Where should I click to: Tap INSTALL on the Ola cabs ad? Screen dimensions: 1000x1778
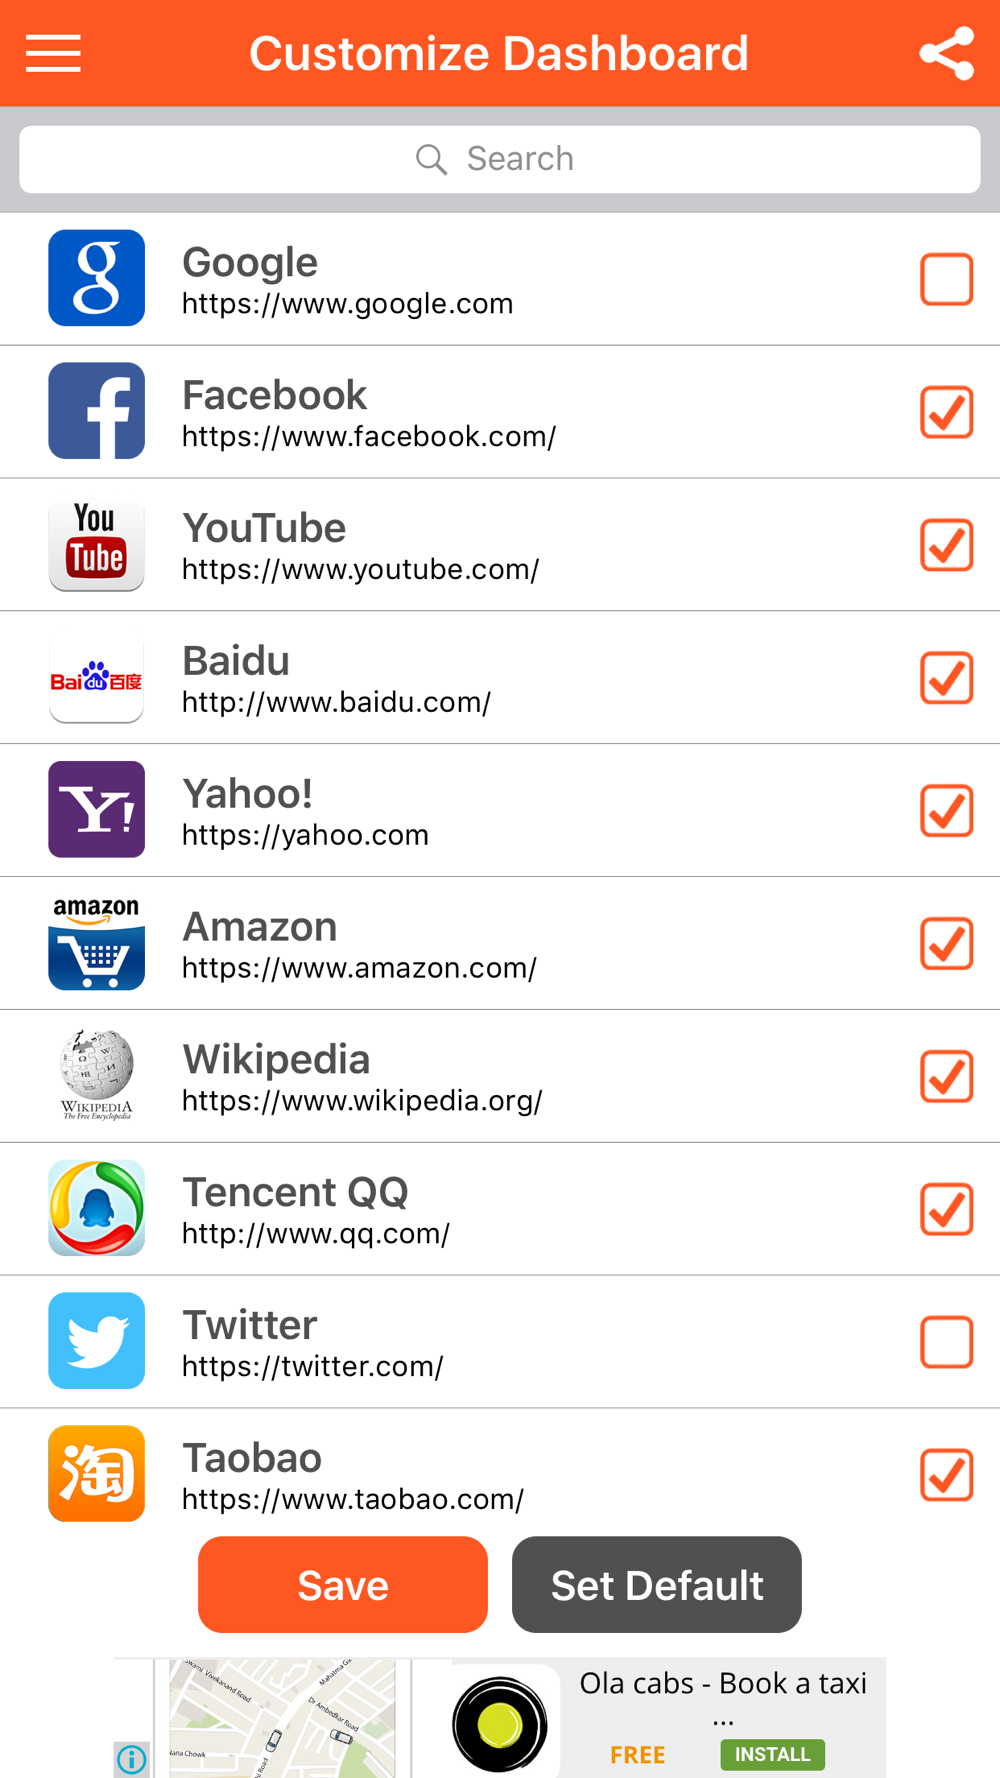772,1754
